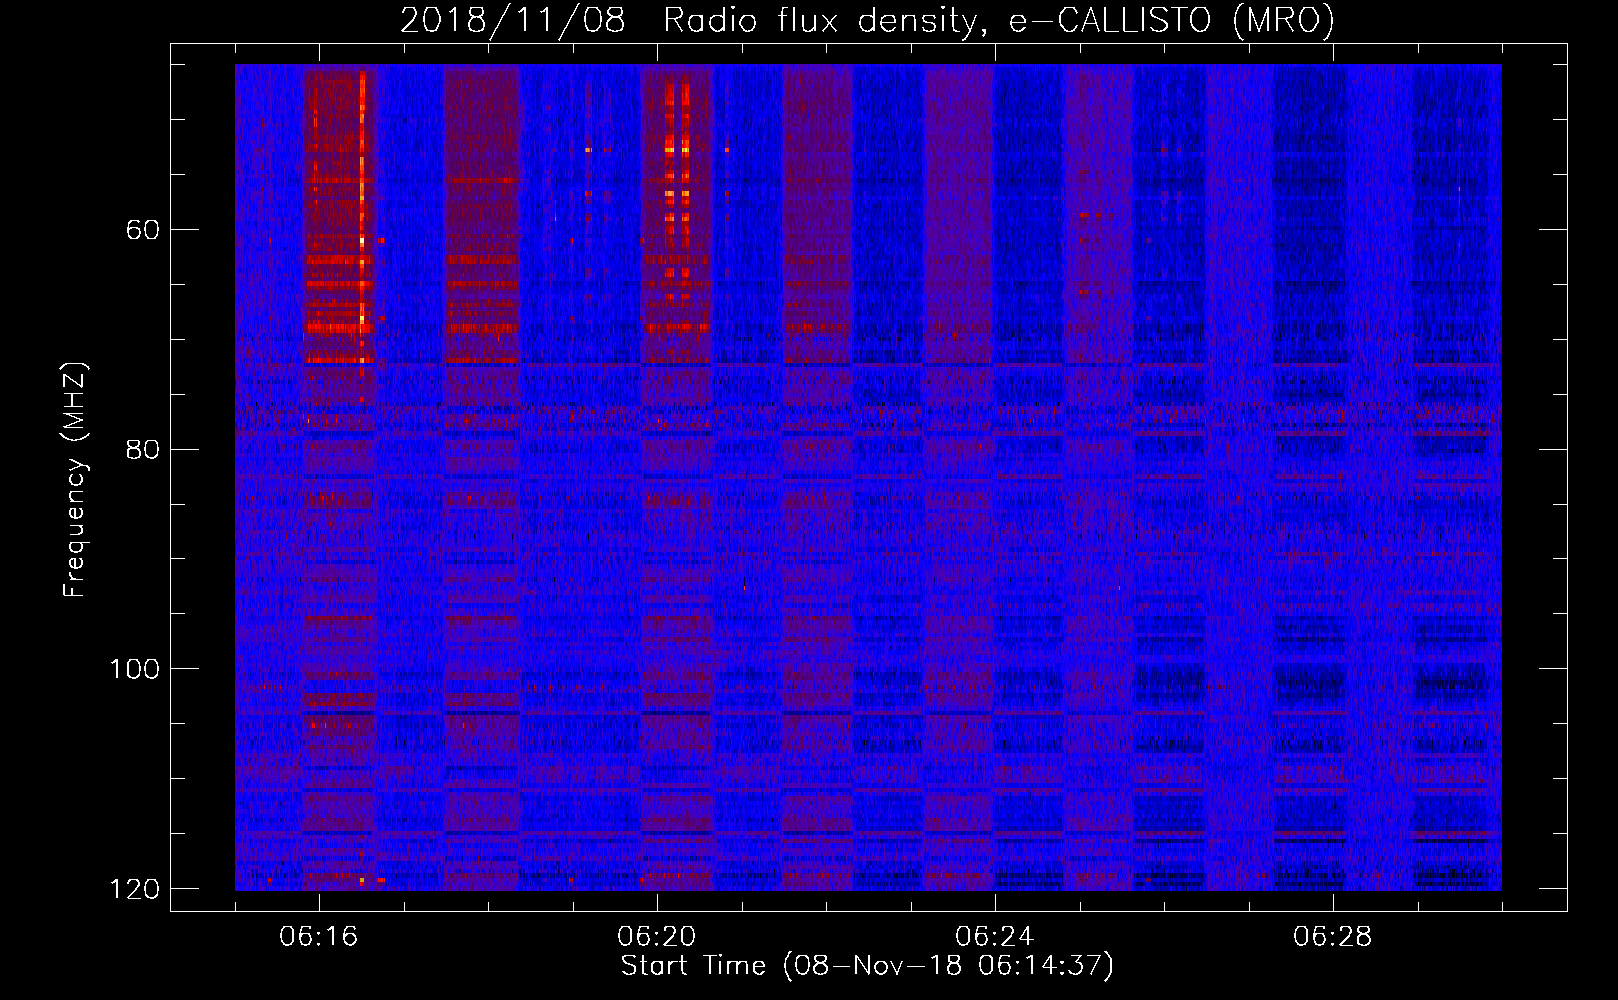
Task: Click the 60 frequency tick label
Action: tap(143, 230)
